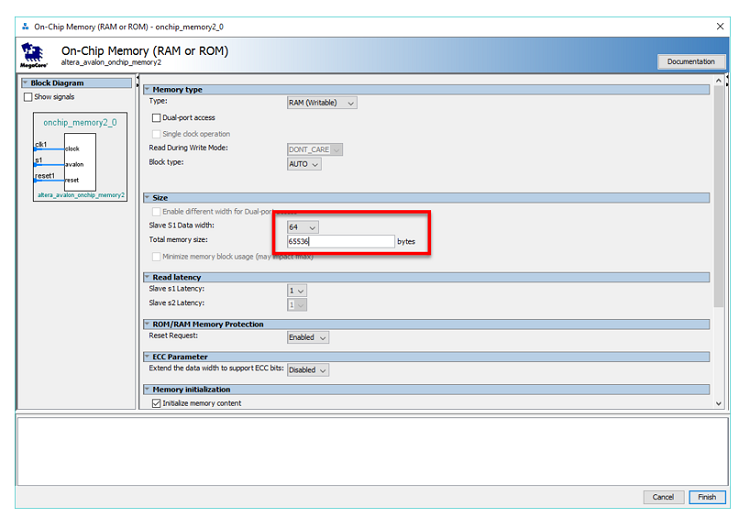Collapse the ECC Parameter section
Screen dimensions: 750x528
(147, 356)
